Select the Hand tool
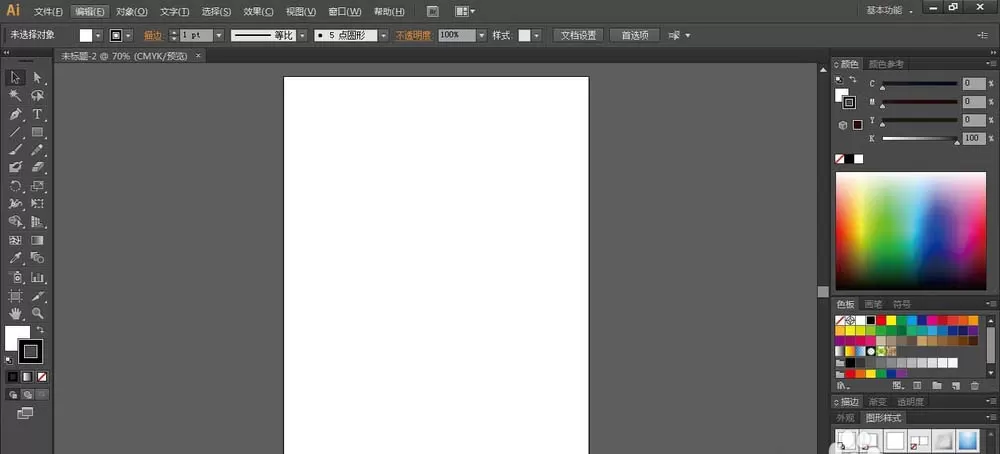 (15, 313)
